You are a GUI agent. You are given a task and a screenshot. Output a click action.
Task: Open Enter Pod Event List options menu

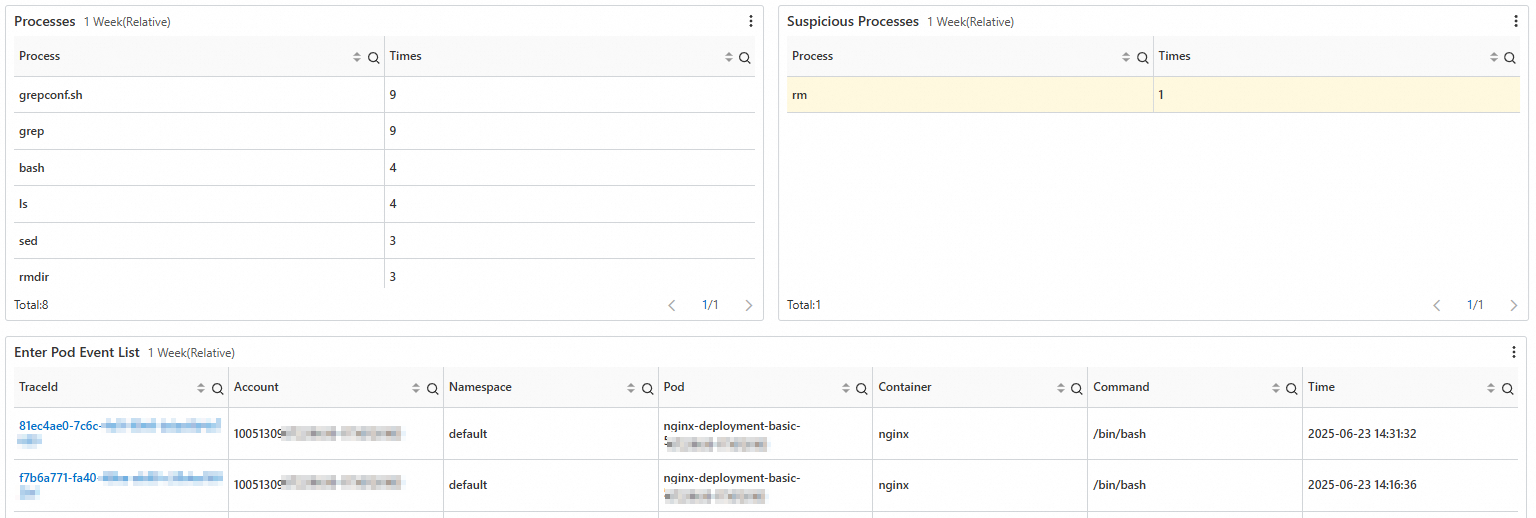pyautogui.click(x=1514, y=352)
